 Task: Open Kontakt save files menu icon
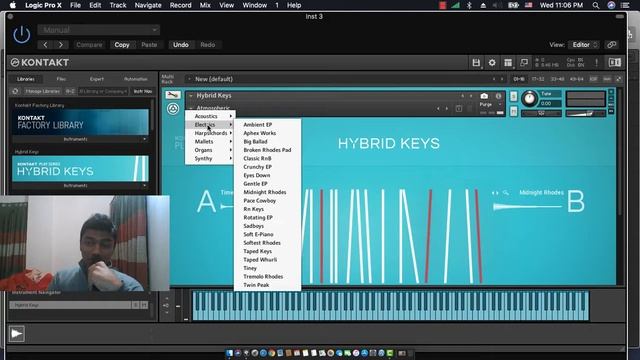pyautogui.click(x=476, y=62)
